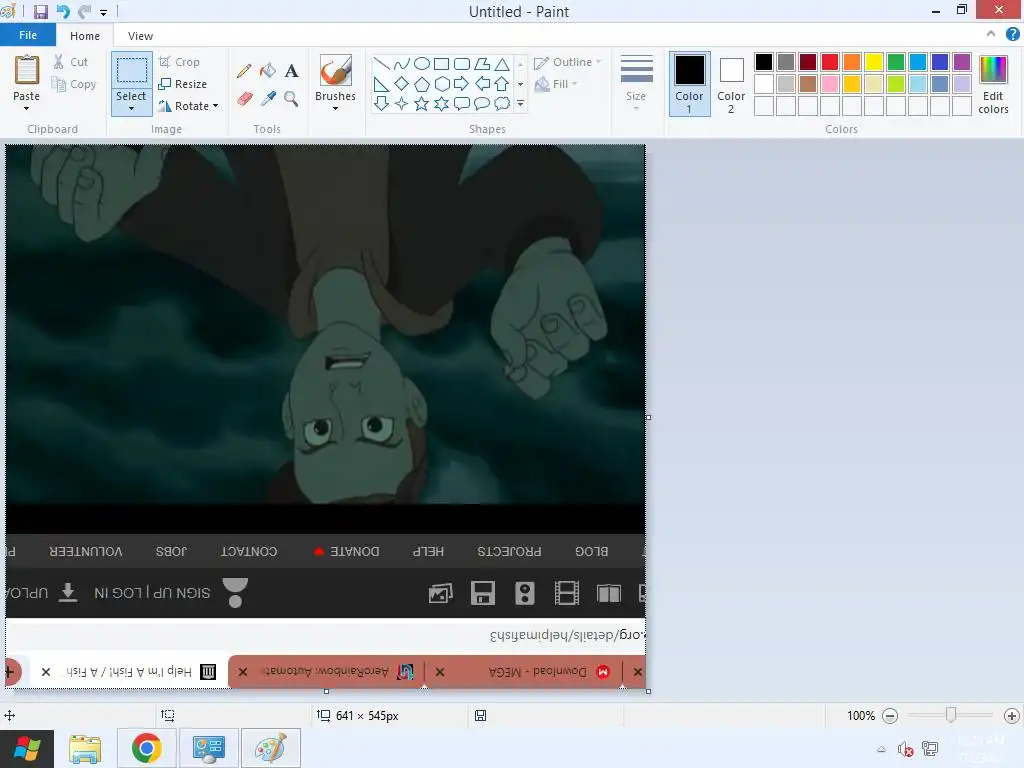Select the Five-point star shape
This screenshot has height=768, width=1024.
[x=422, y=104]
